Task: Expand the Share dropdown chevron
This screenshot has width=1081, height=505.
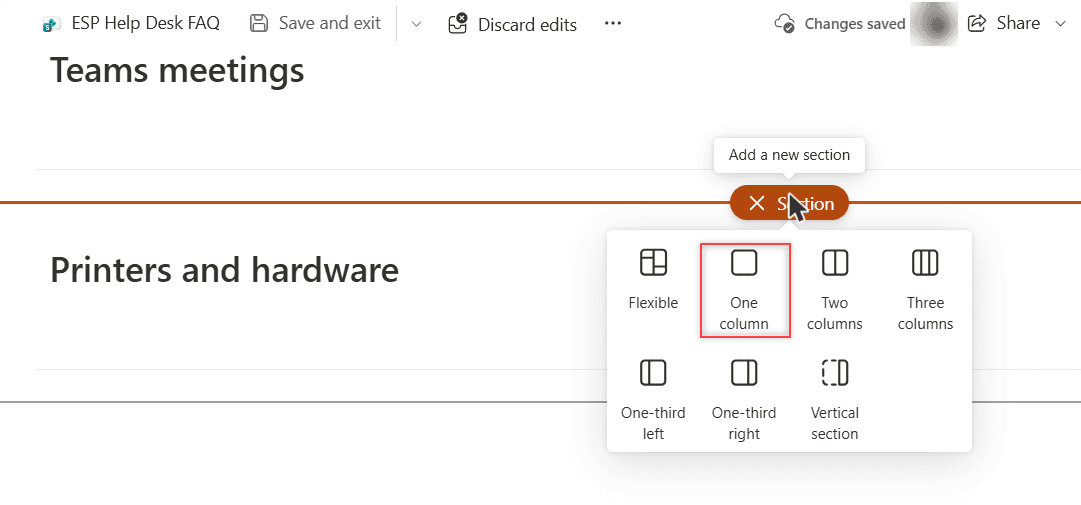Action: [1060, 24]
